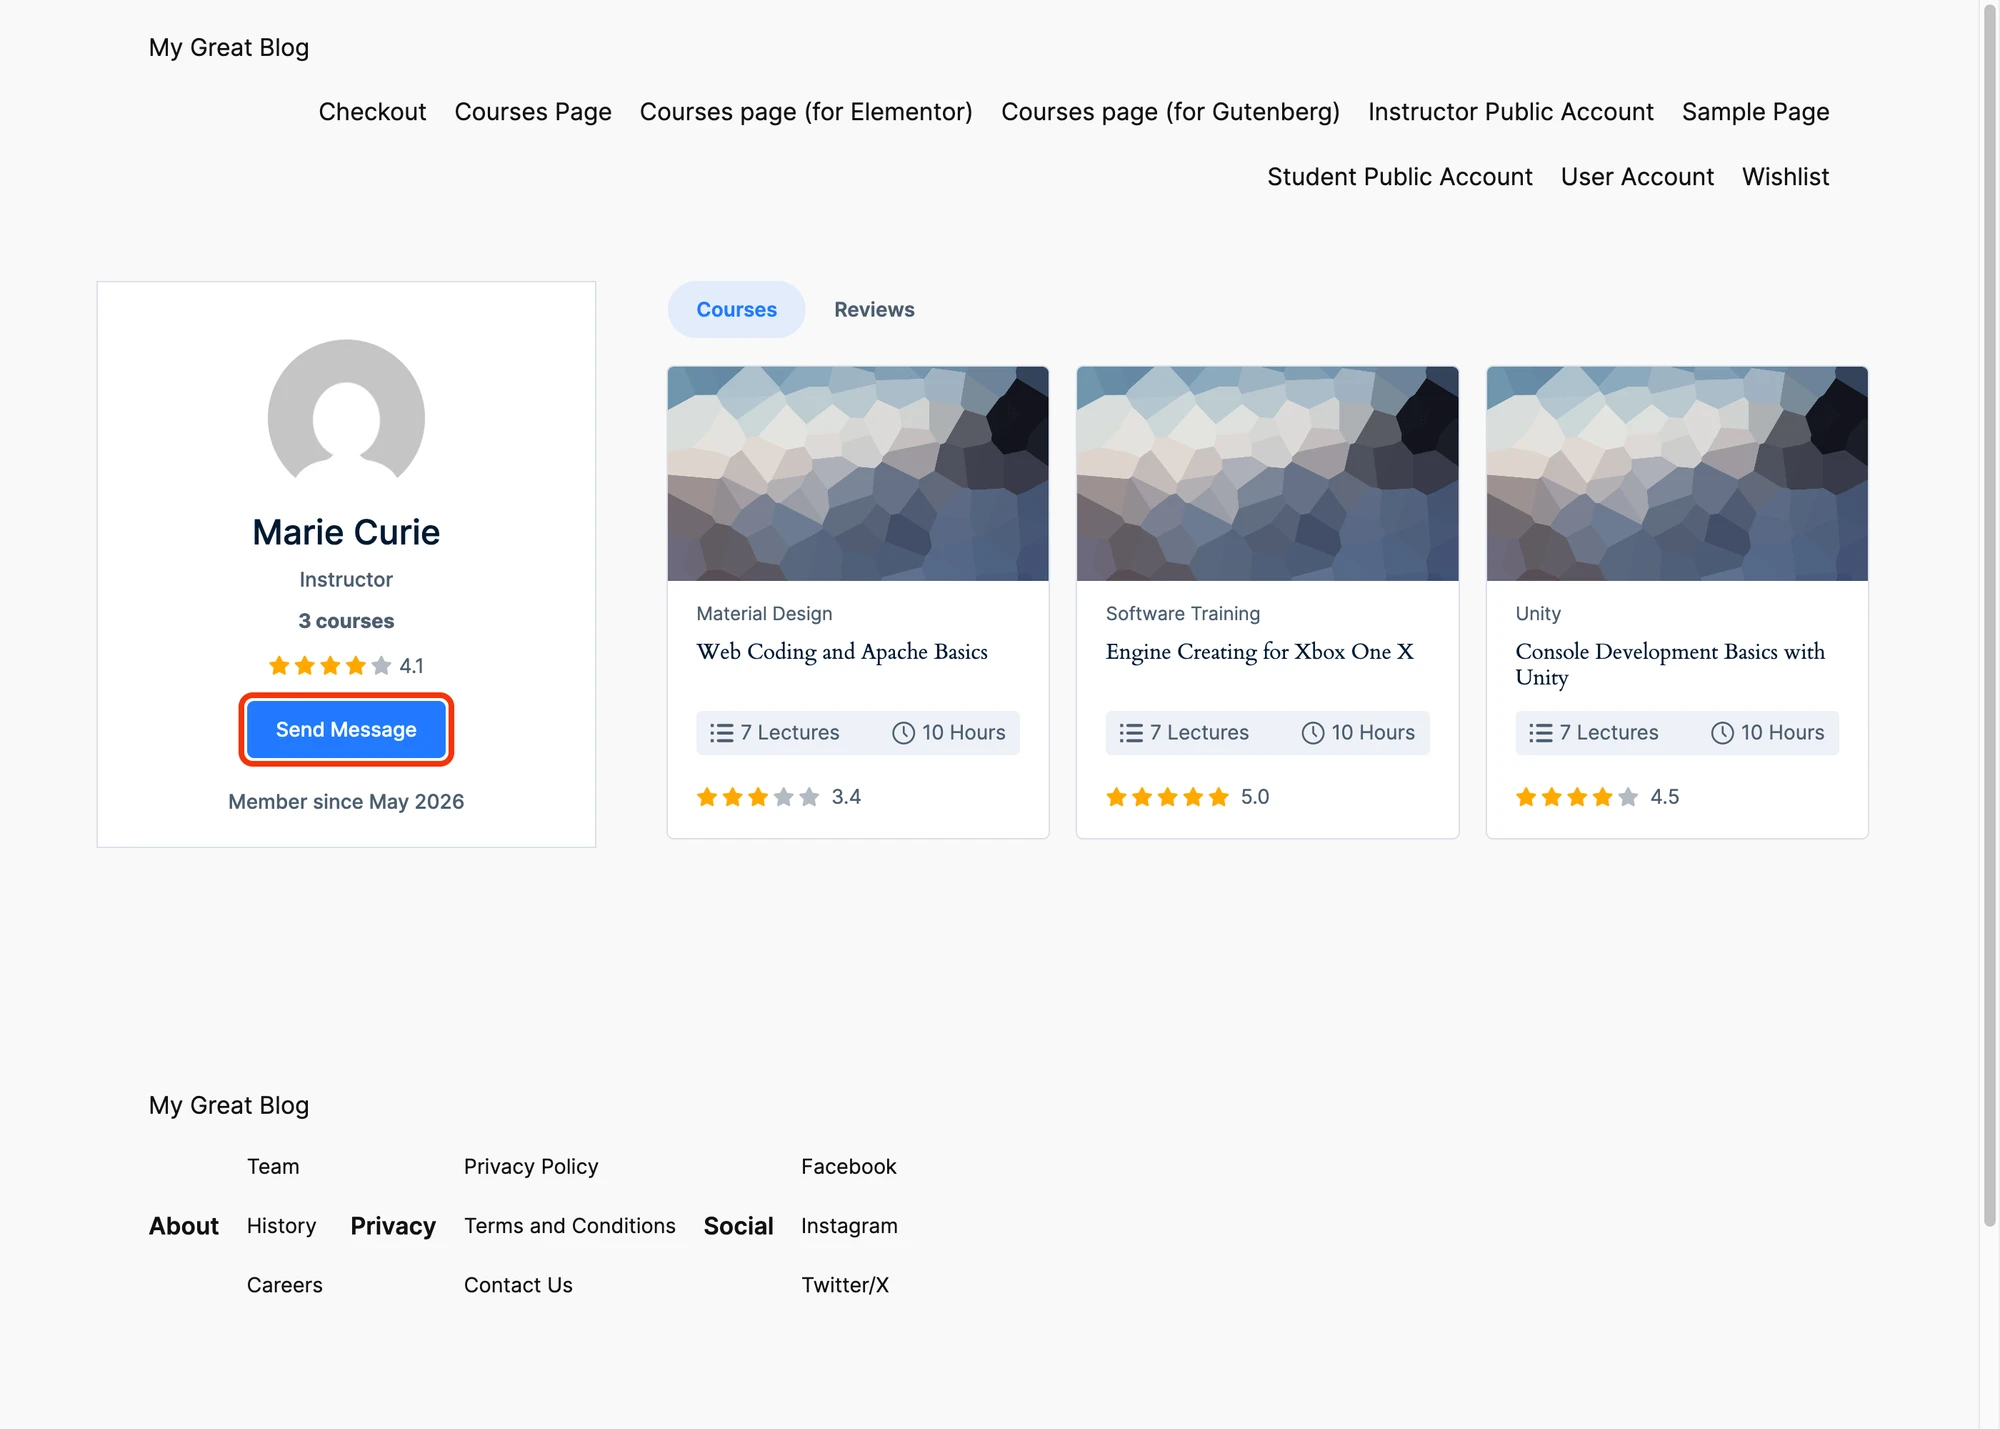Open Engine Creating for Xbox One X thumbnail

pyautogui.click(x=1267, y=473)
